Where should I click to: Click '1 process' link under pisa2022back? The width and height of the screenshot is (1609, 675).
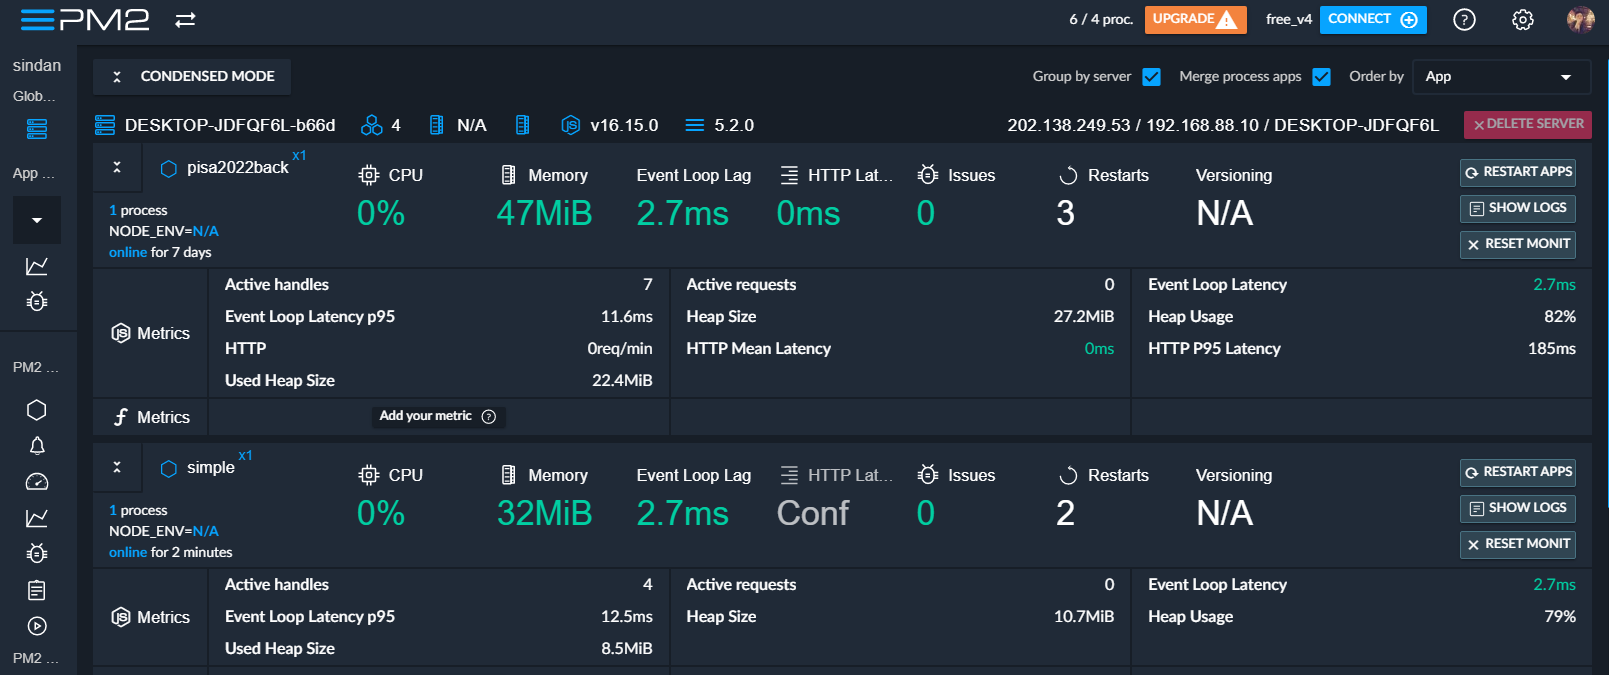tap(138, 210)
